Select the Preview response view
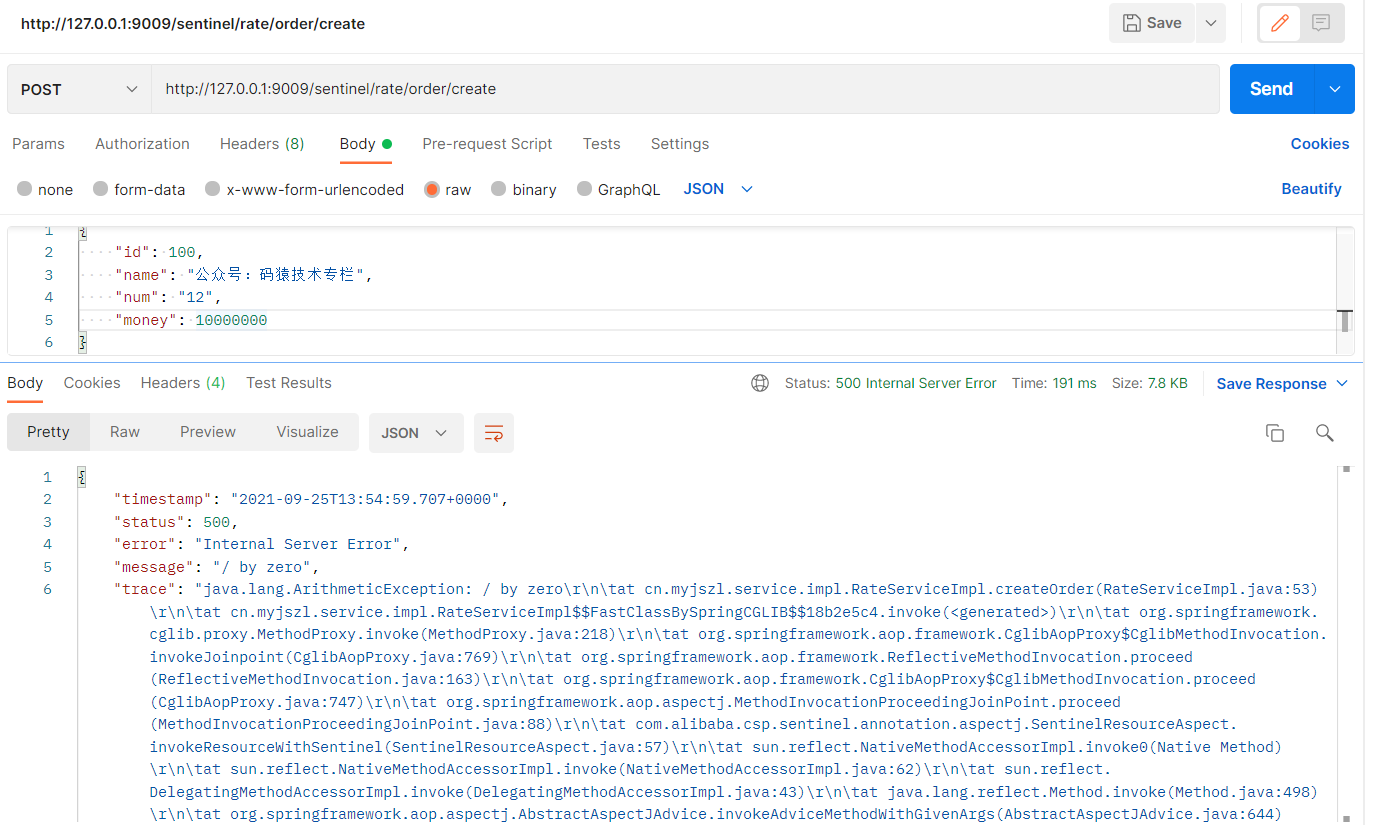 [208, 432]
